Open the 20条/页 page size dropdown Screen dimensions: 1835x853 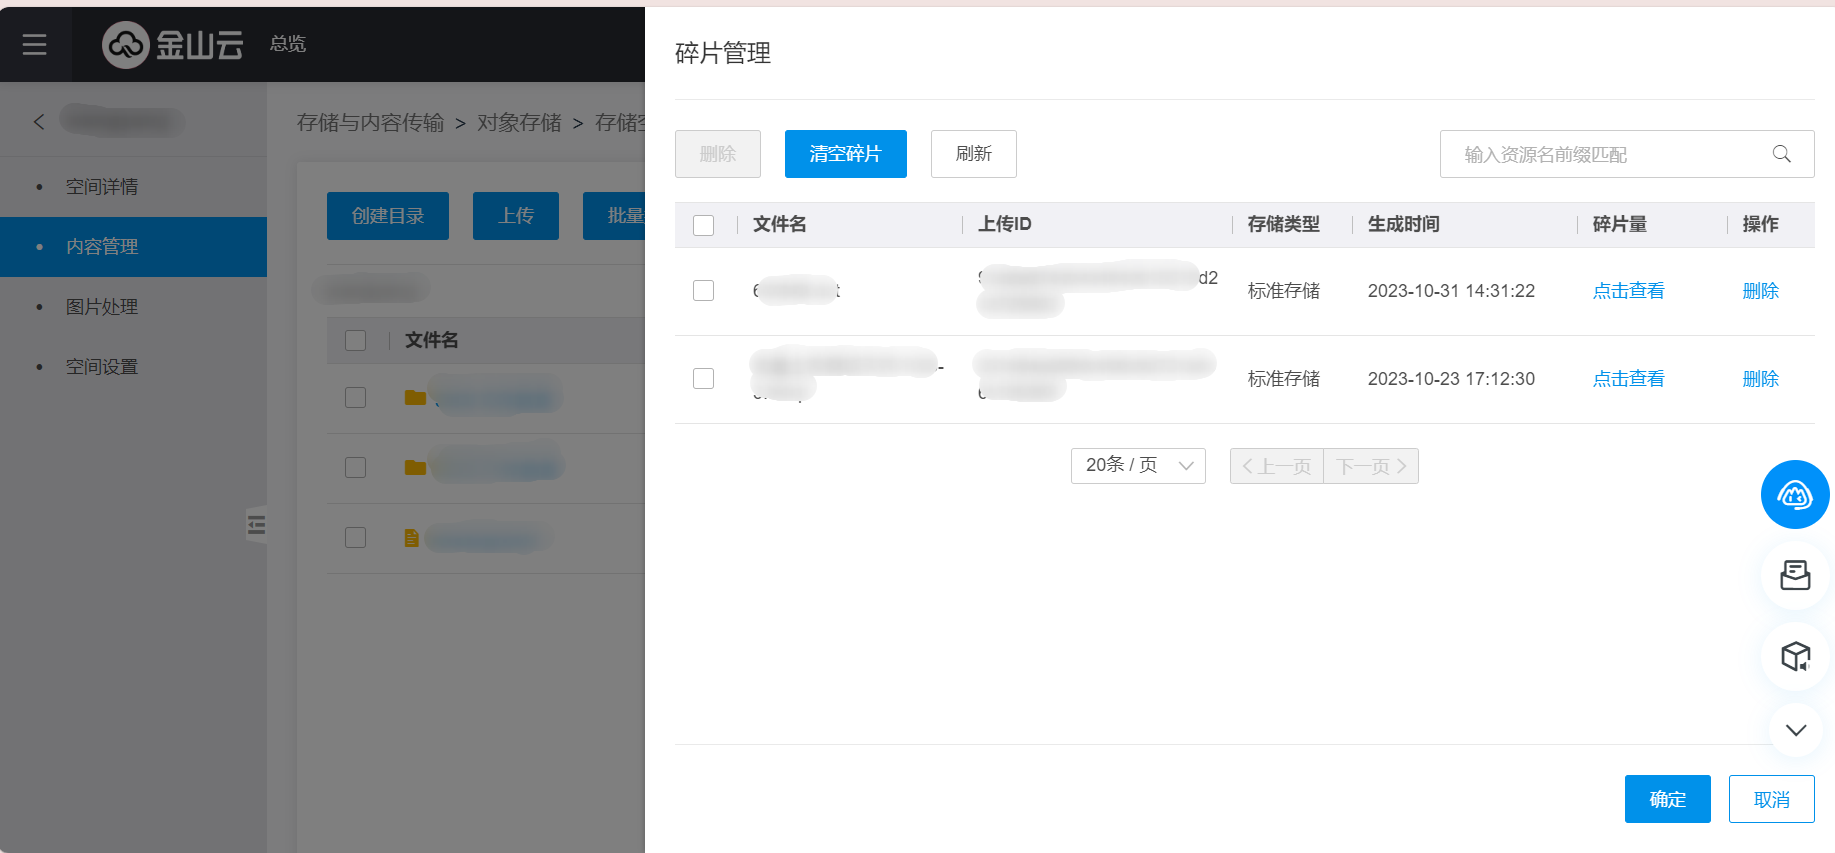tap(1138, 466)
